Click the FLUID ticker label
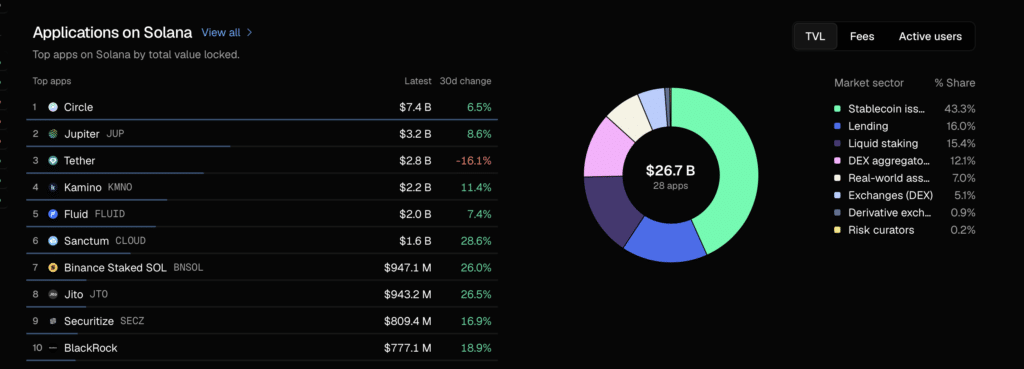Image resolution: width=1024 pixels, height=369 pixels. tap(110, 214)
